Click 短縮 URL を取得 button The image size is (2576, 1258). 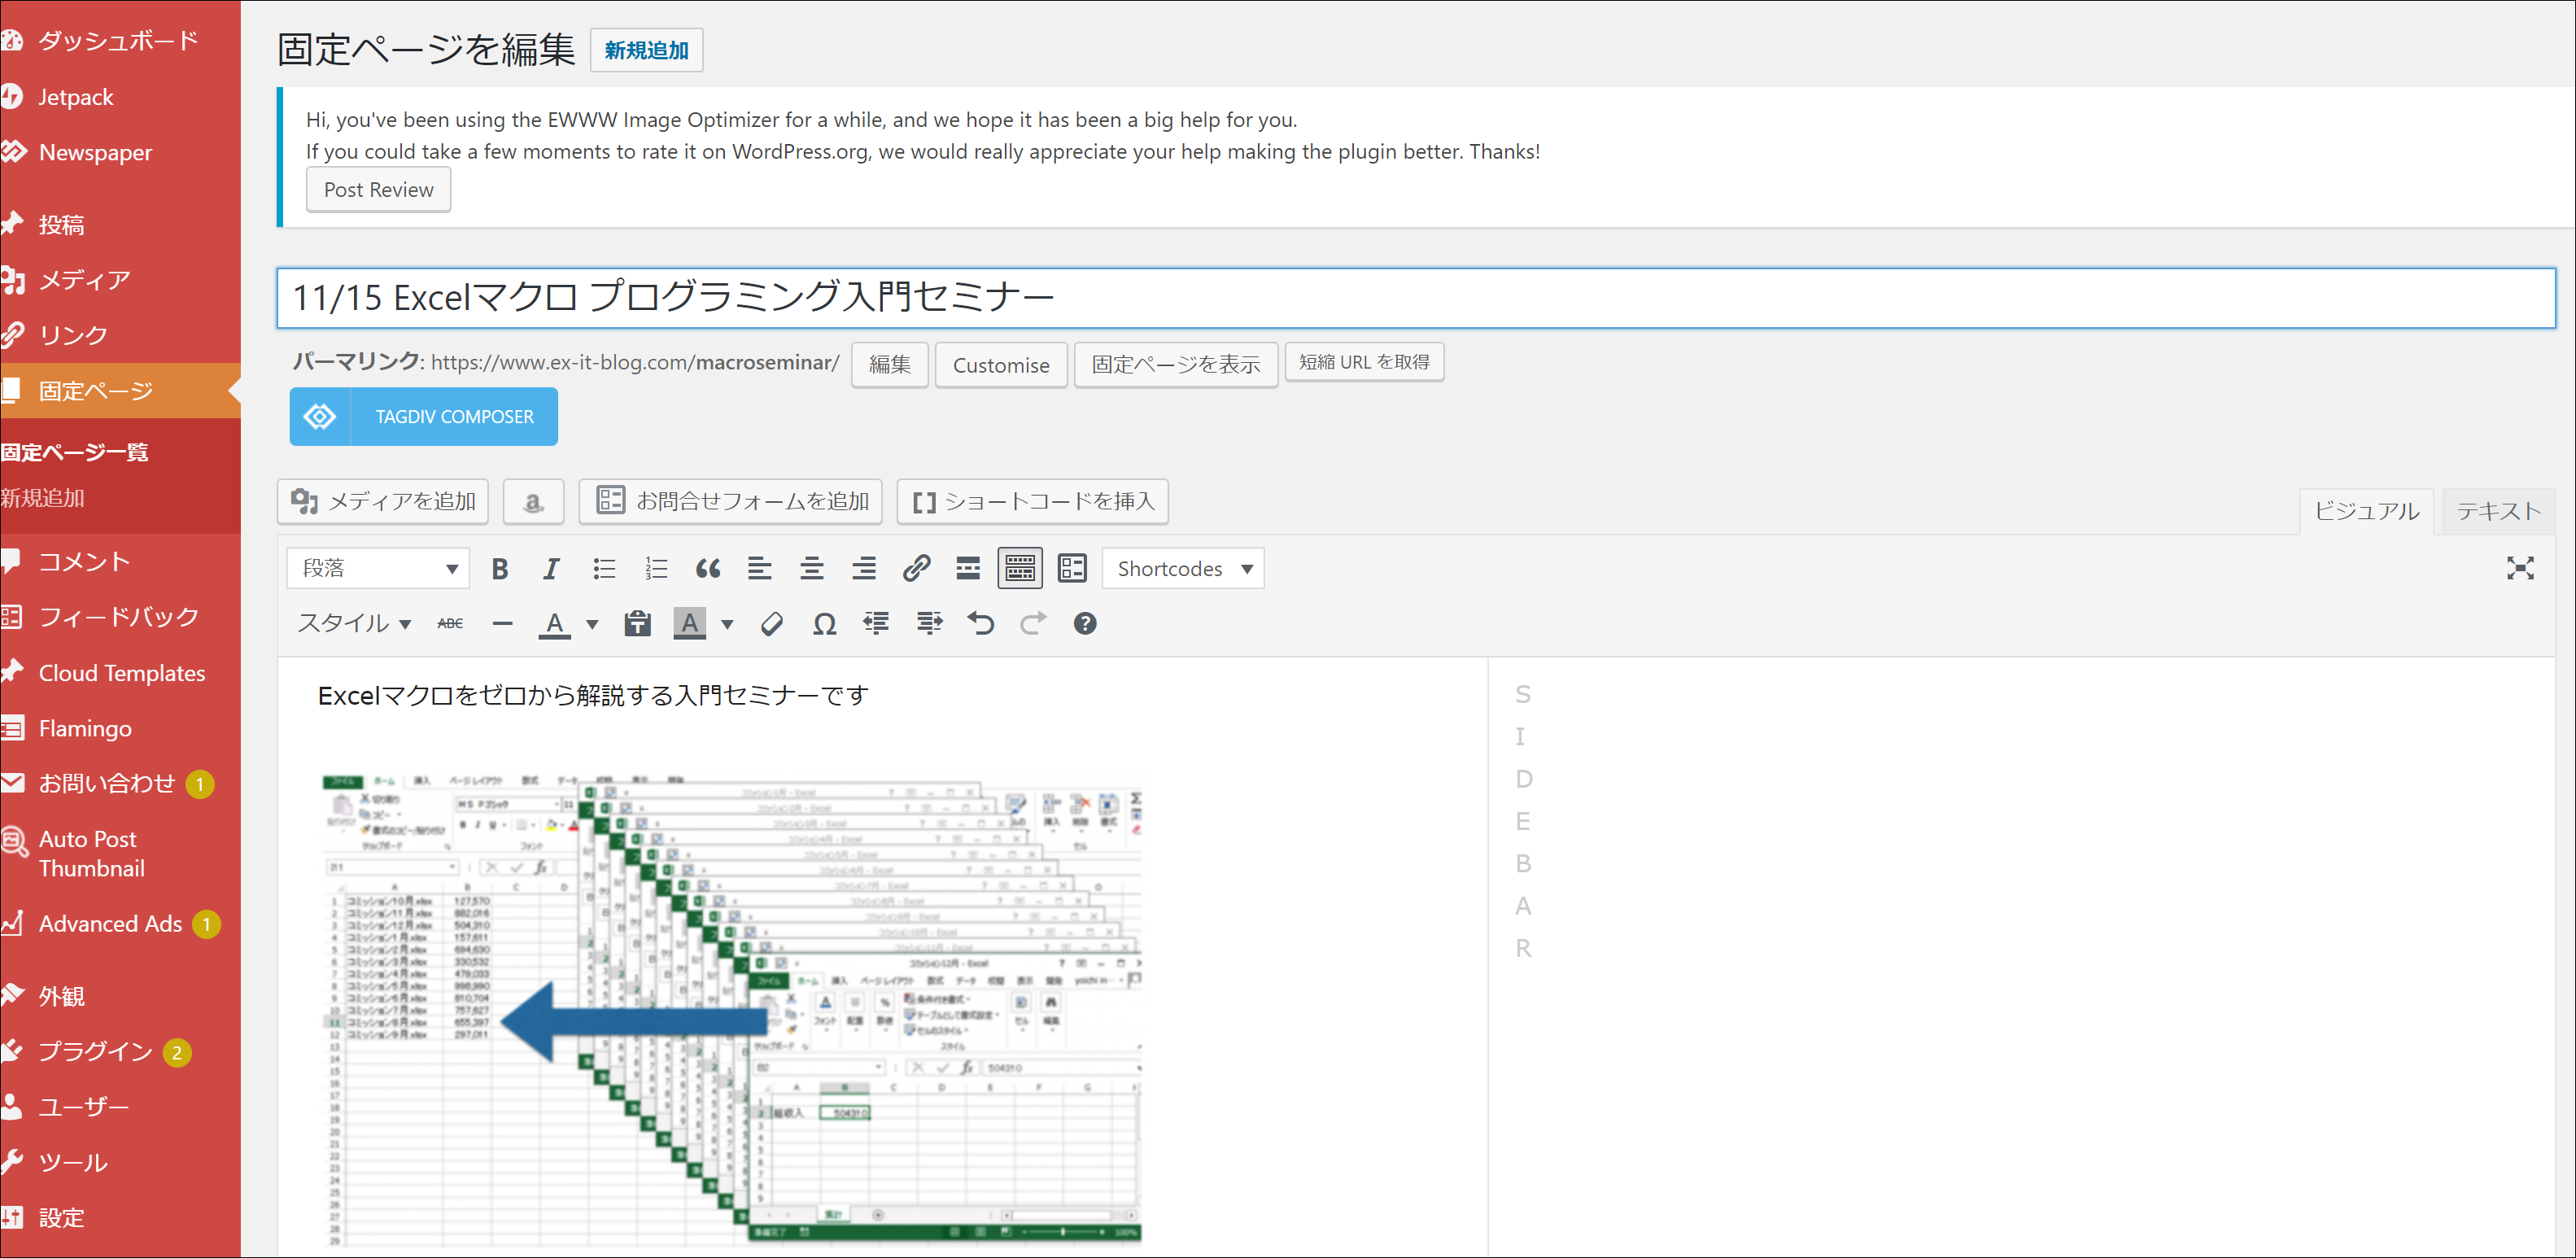click(x=1364, y=362)
